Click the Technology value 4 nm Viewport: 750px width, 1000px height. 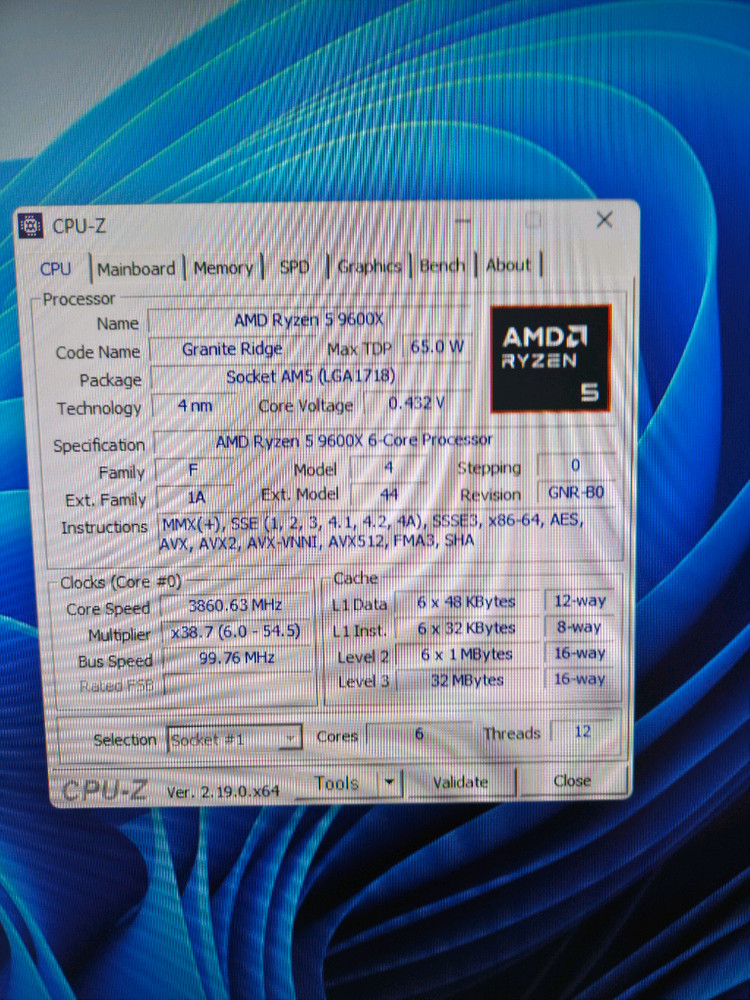[x=195, y=406]
